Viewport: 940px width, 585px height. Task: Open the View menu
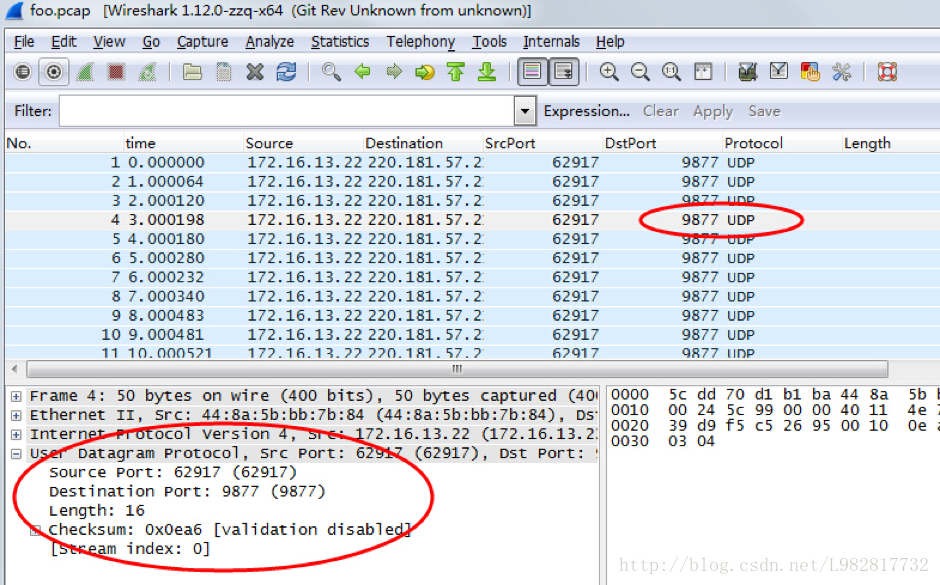click(x=109, y=41)
